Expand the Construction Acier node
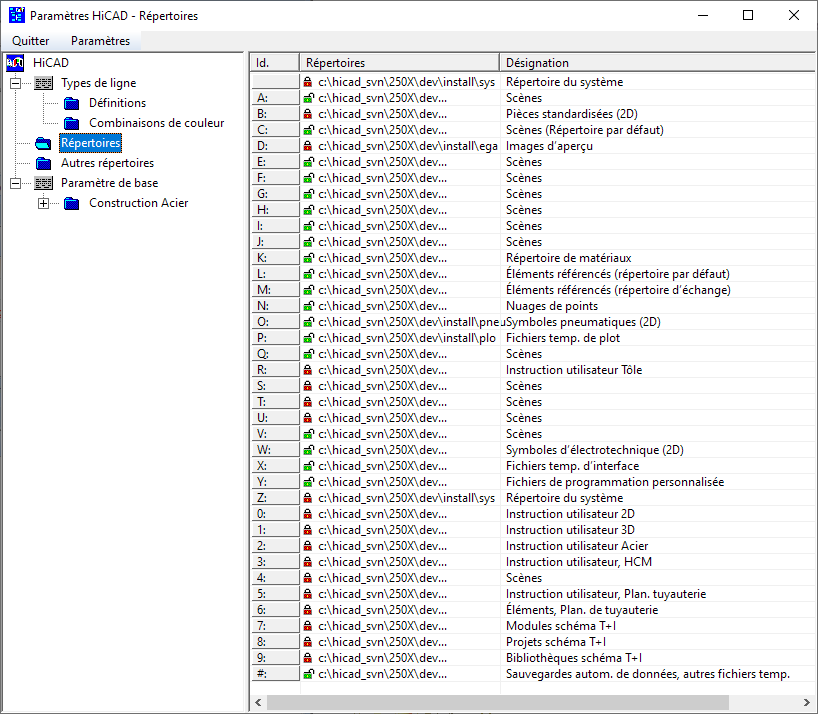 pyautogui.click(x=44, y=203)
